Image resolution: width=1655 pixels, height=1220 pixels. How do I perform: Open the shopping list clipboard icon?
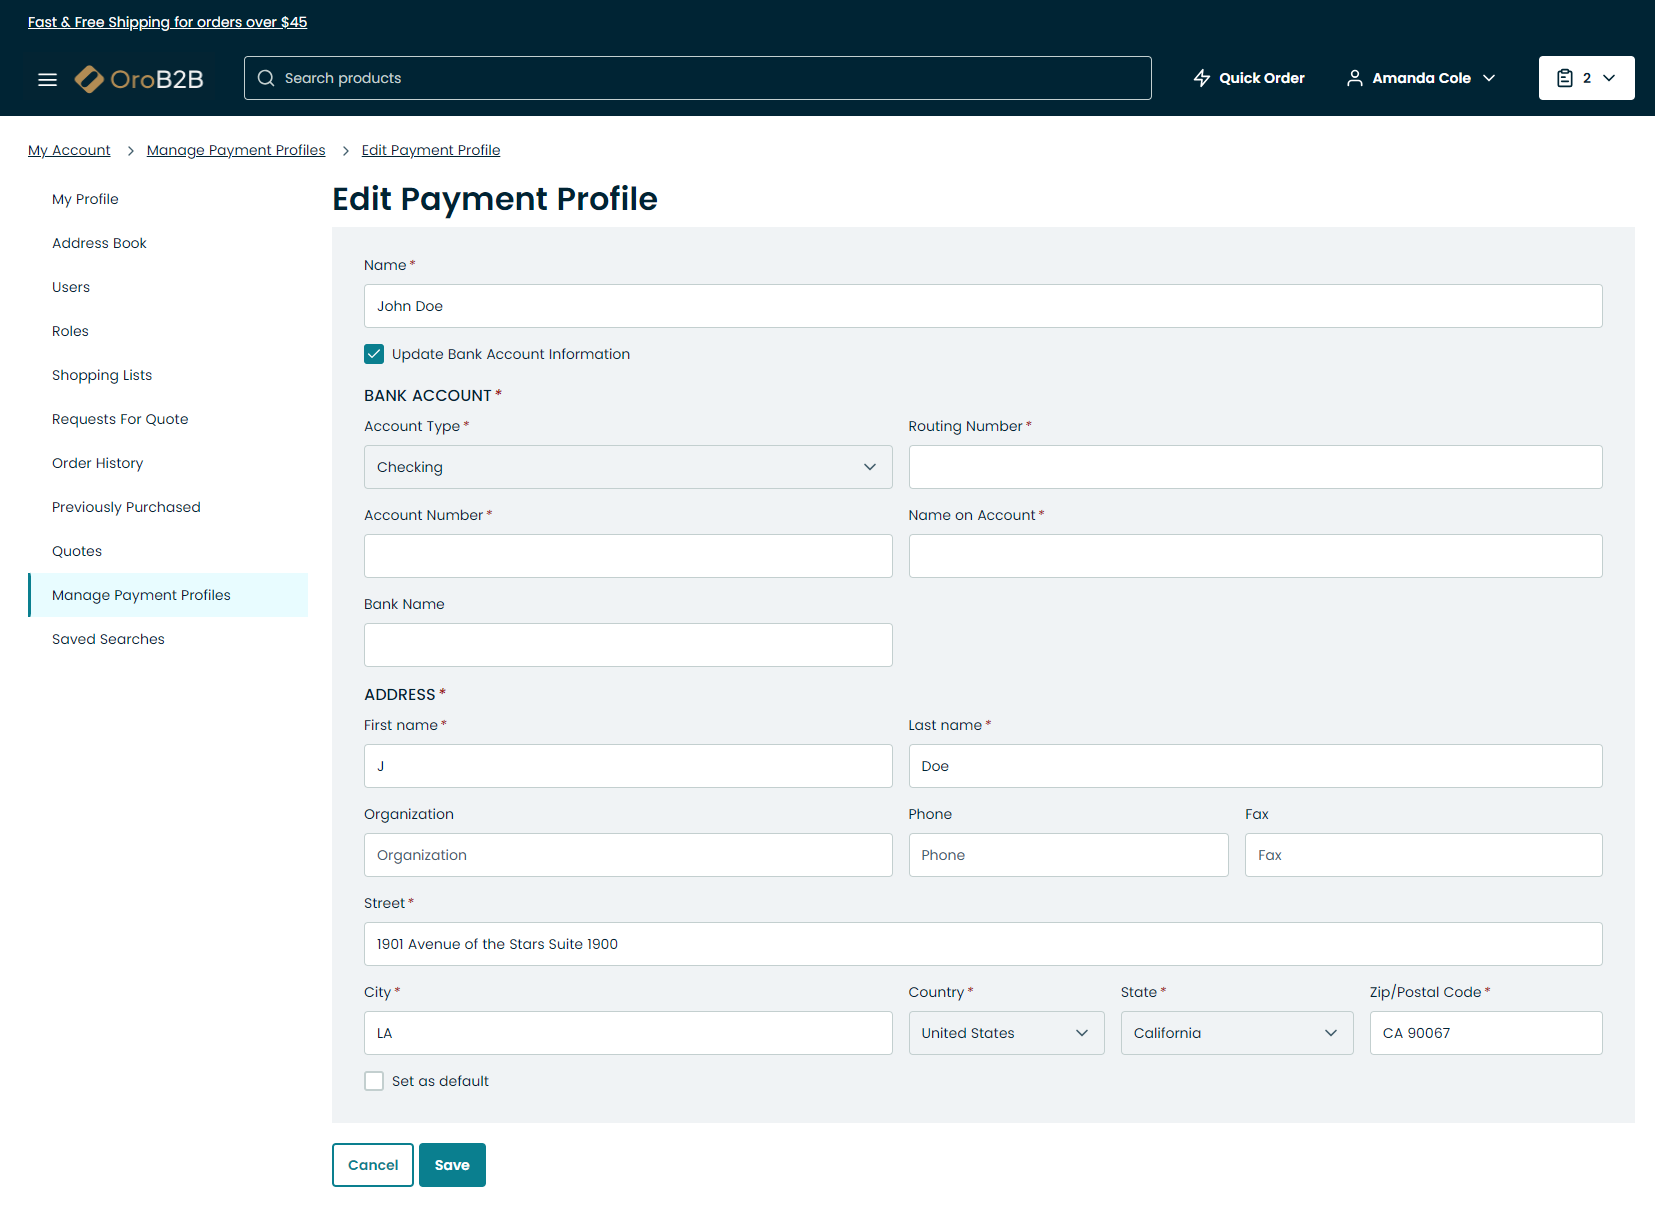[1565, 78]
